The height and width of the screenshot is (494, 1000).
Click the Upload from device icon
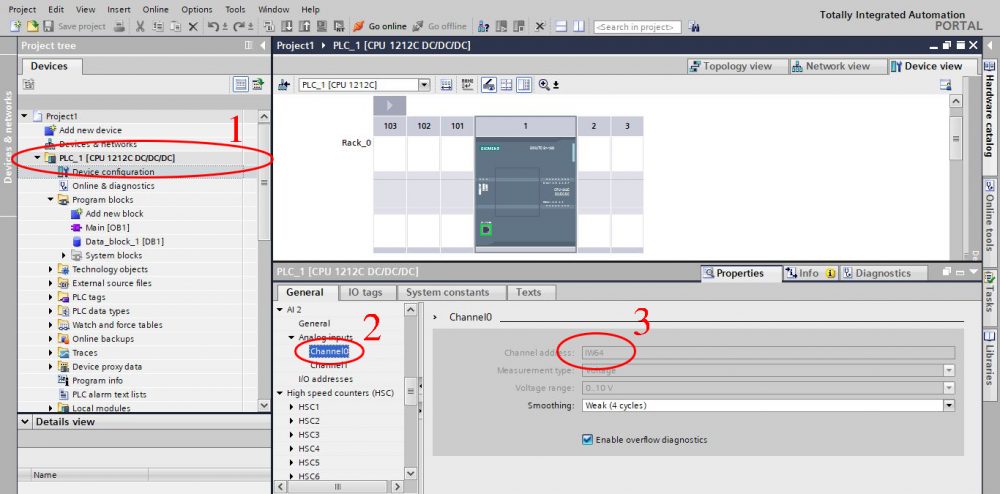(x=305, y=26)
